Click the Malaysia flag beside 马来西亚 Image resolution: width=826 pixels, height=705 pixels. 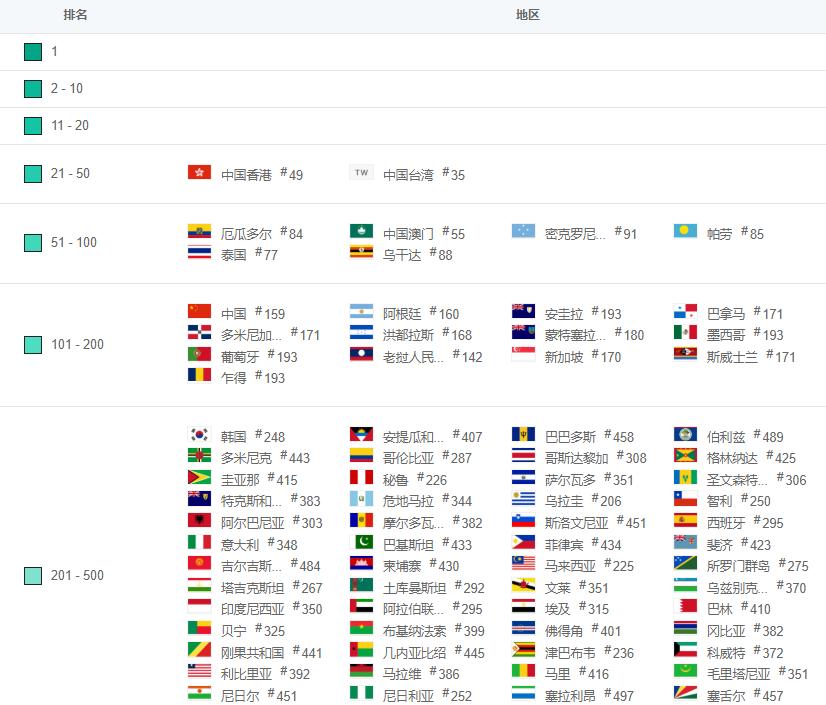coord(523,563)
